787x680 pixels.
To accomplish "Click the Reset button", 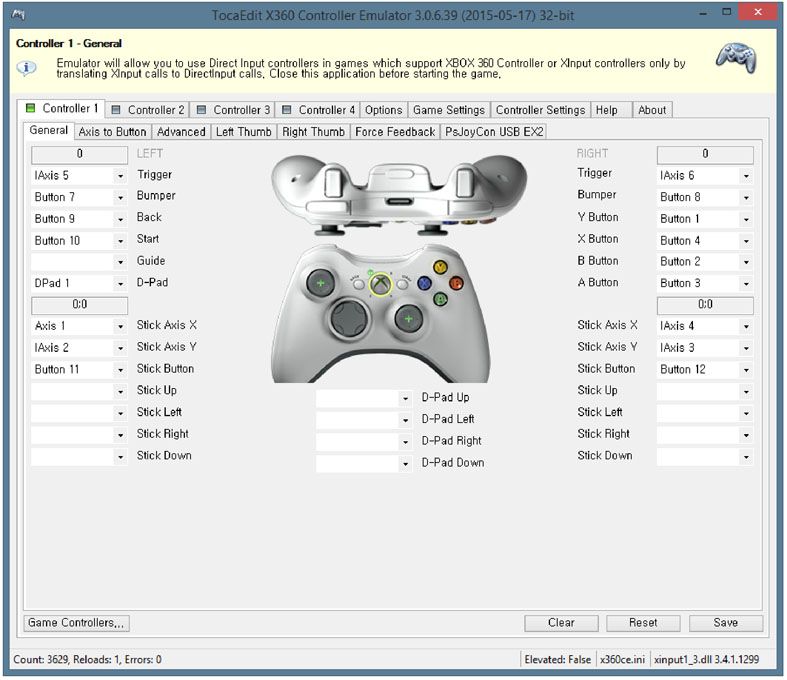I will coord(643,623).
